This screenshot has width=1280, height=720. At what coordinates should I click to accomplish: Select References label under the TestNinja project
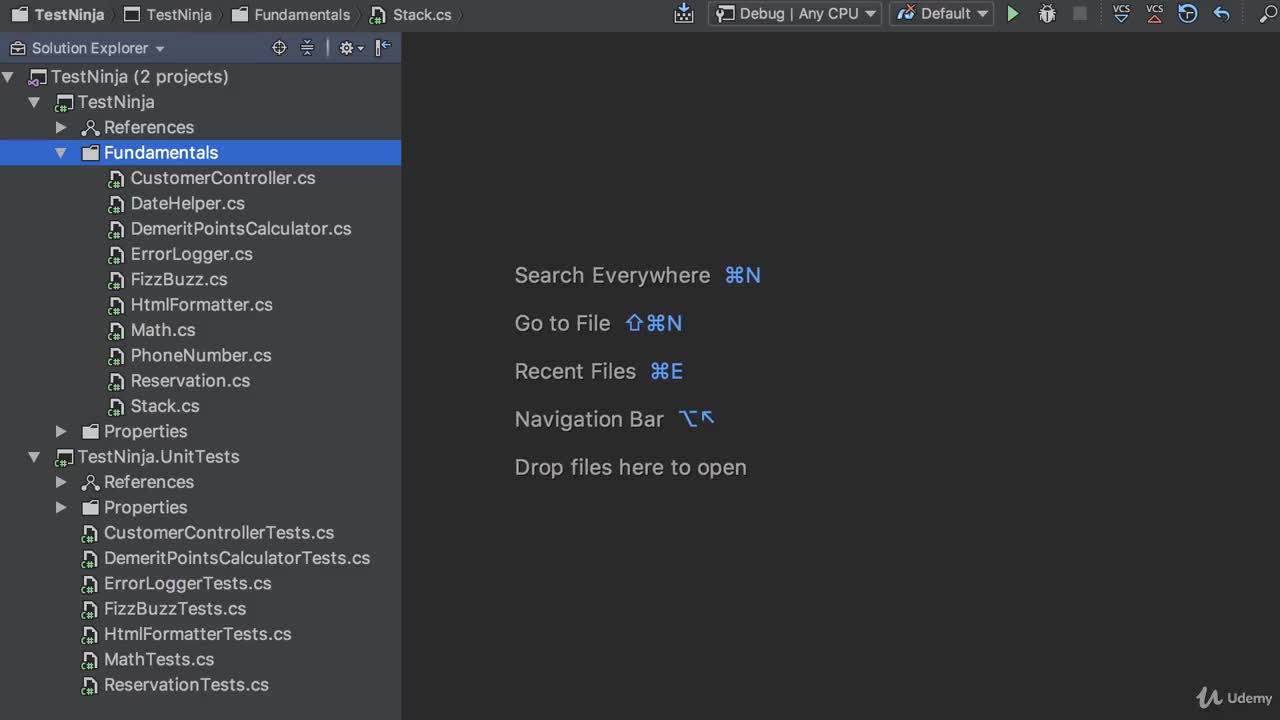[x=149, y=127]
